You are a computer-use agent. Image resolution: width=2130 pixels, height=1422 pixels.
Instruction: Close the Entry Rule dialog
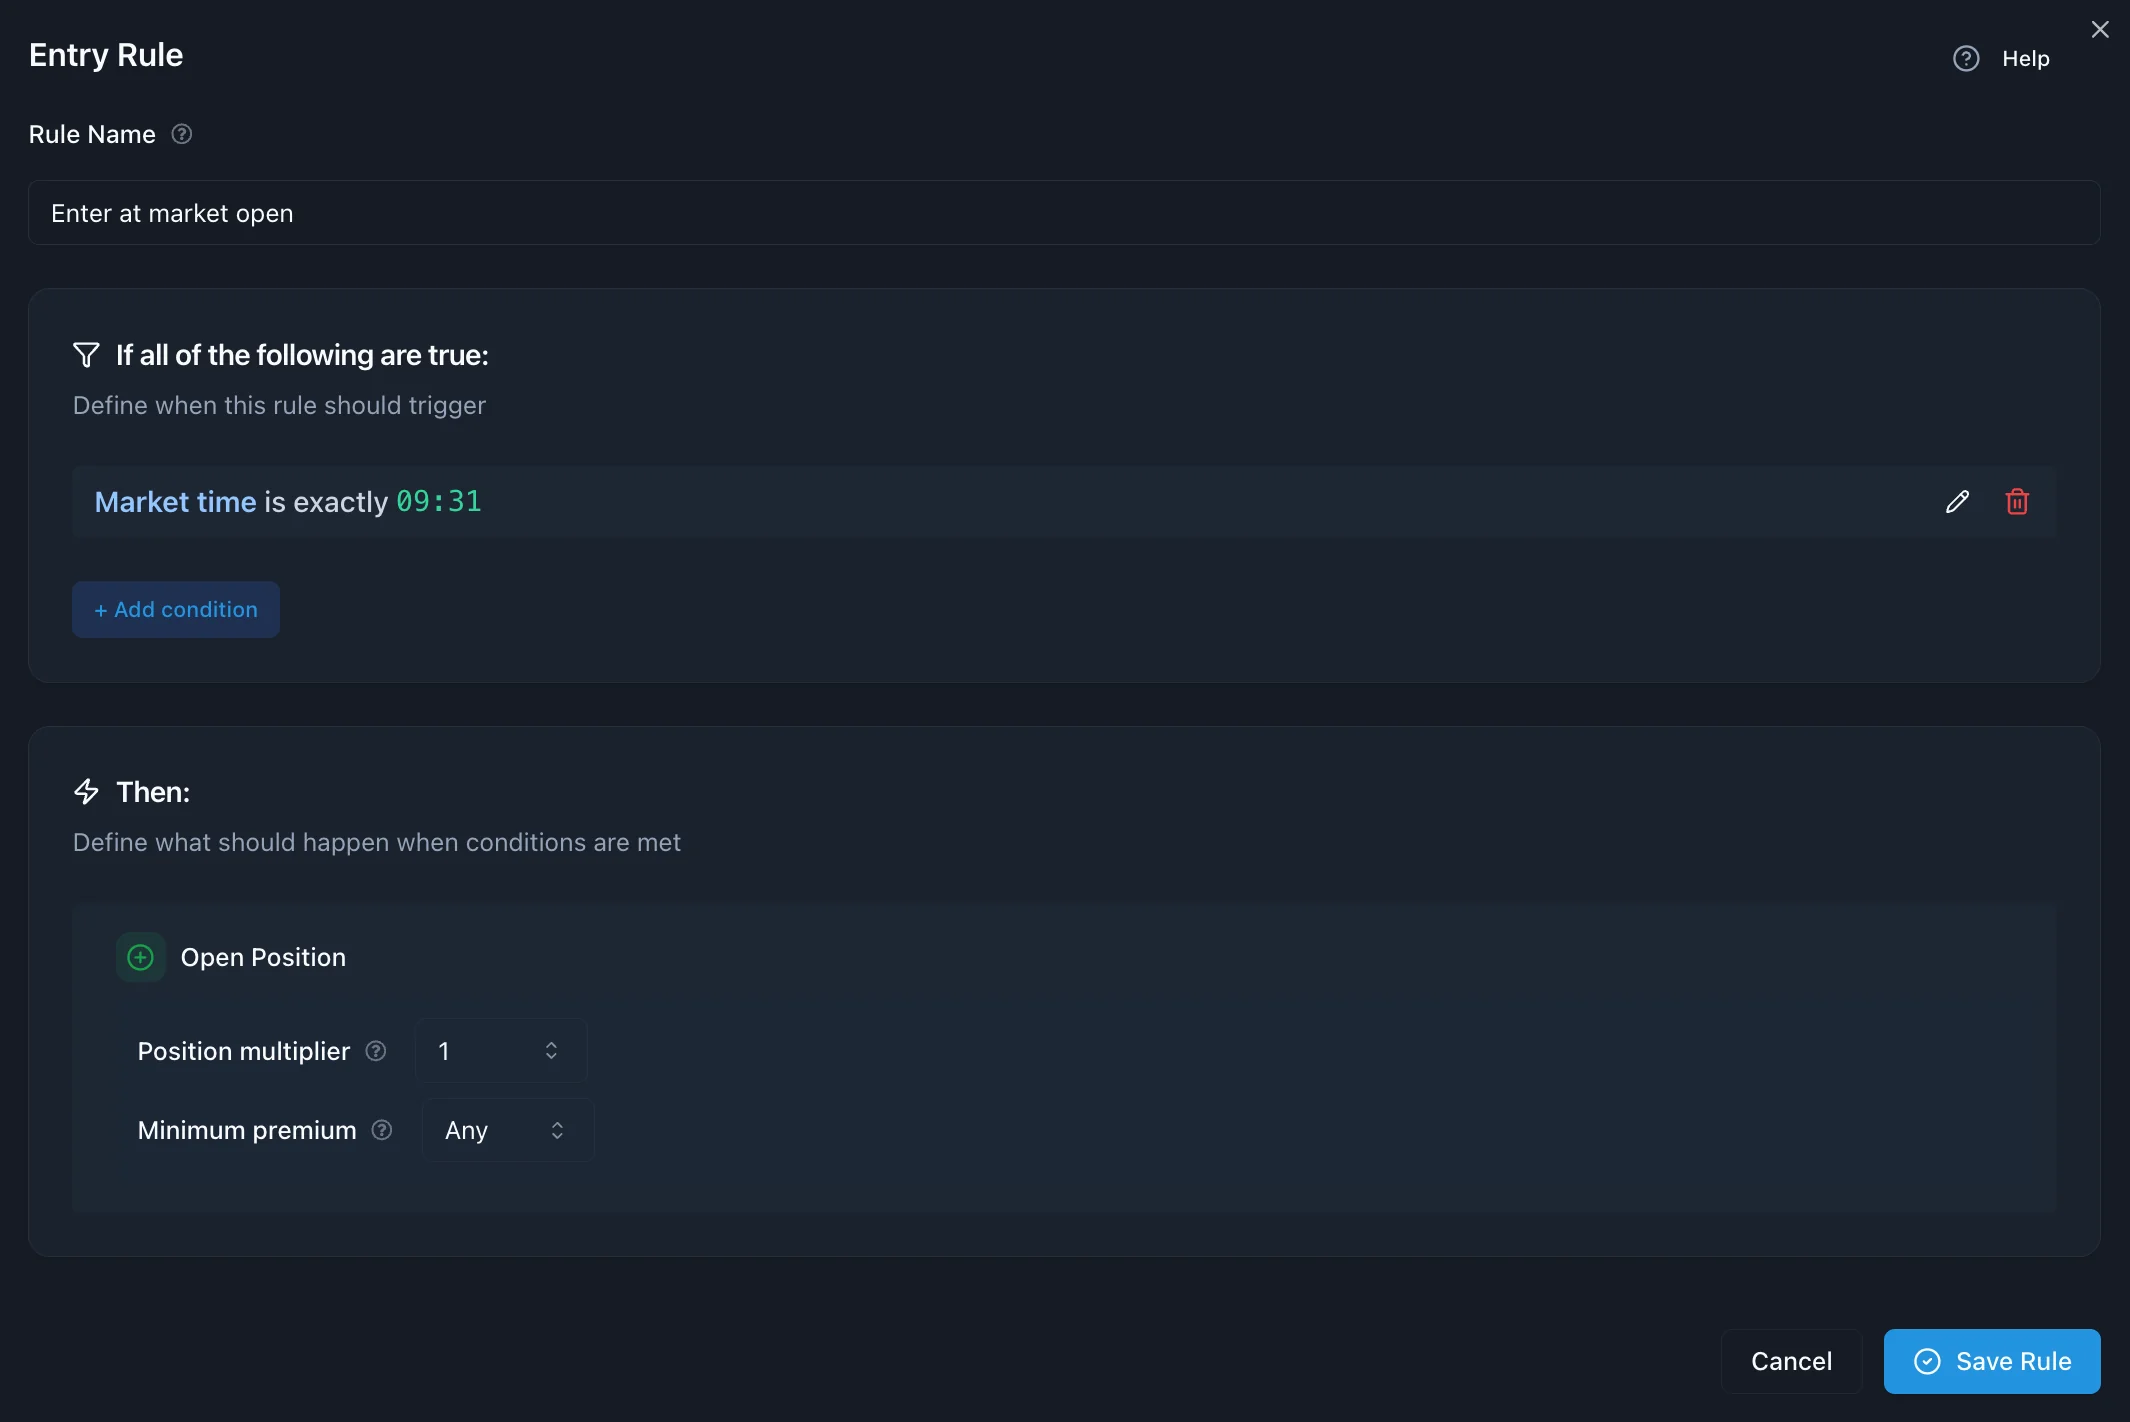[x=2100, y=30]
